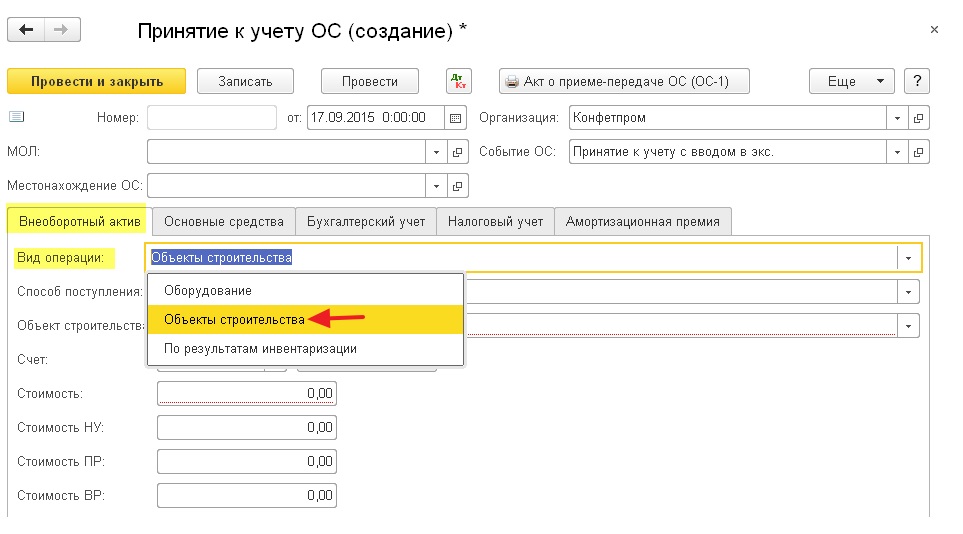Click the date field 17.09.2015

[x=375, y=118]
